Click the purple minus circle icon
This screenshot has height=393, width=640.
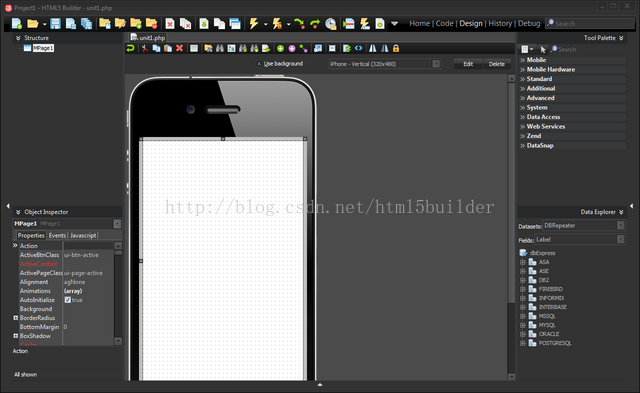(292, 49)
